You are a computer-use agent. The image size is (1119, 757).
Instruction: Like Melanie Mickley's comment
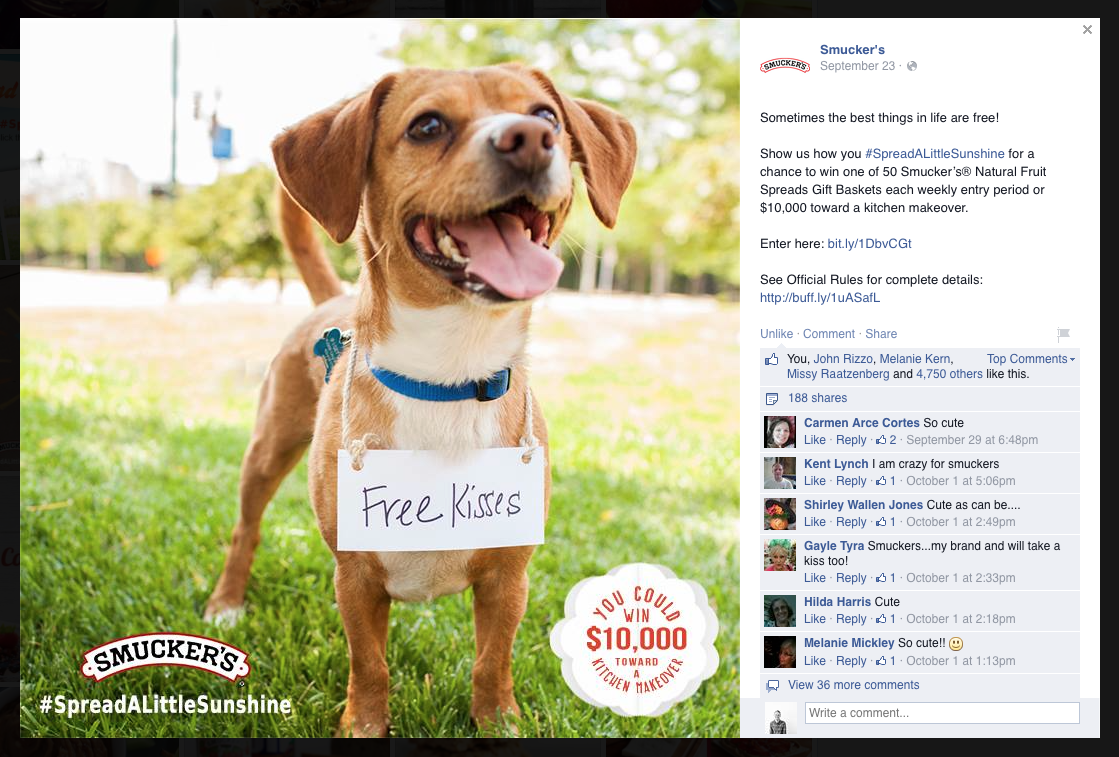pos(814,661)
